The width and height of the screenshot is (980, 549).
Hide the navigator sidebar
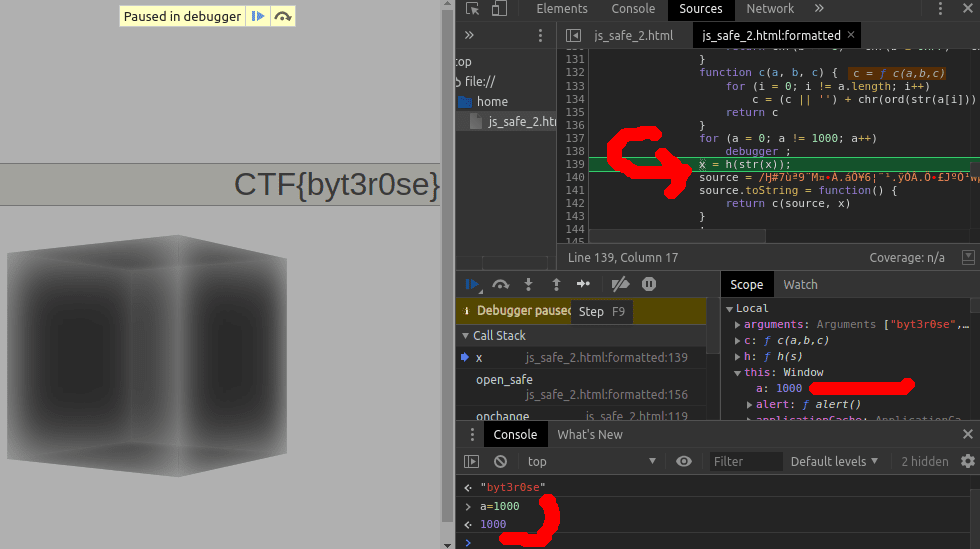pyautogui.click(x=573, y=36)
